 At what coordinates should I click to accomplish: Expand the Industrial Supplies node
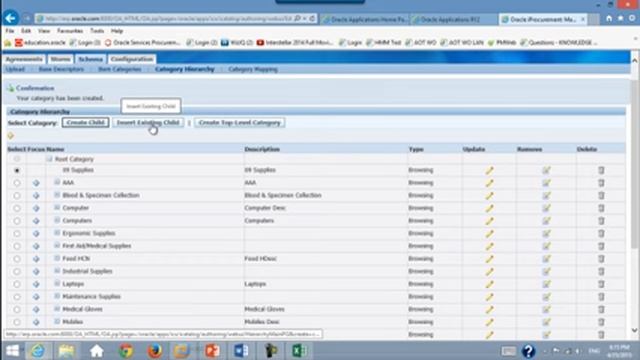click(57, 271)
